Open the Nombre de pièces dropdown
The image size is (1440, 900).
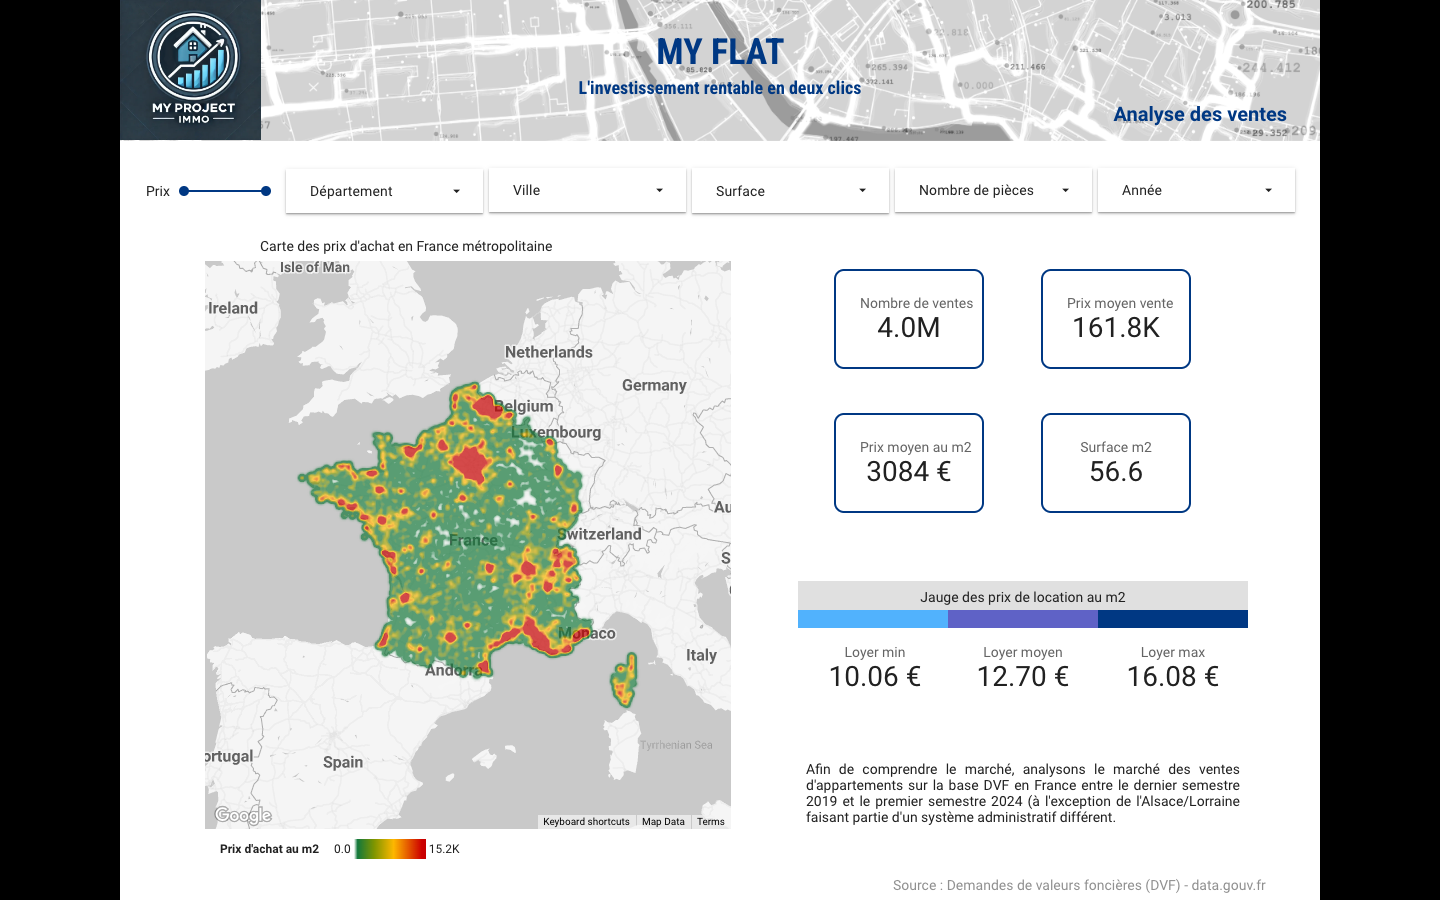993,190
